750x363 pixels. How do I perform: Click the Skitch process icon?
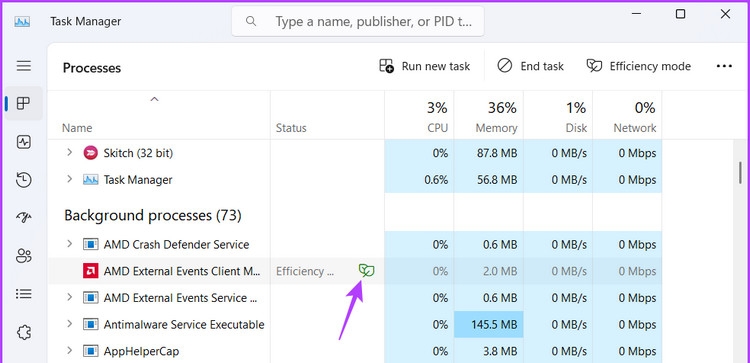(x=90, y=153)
